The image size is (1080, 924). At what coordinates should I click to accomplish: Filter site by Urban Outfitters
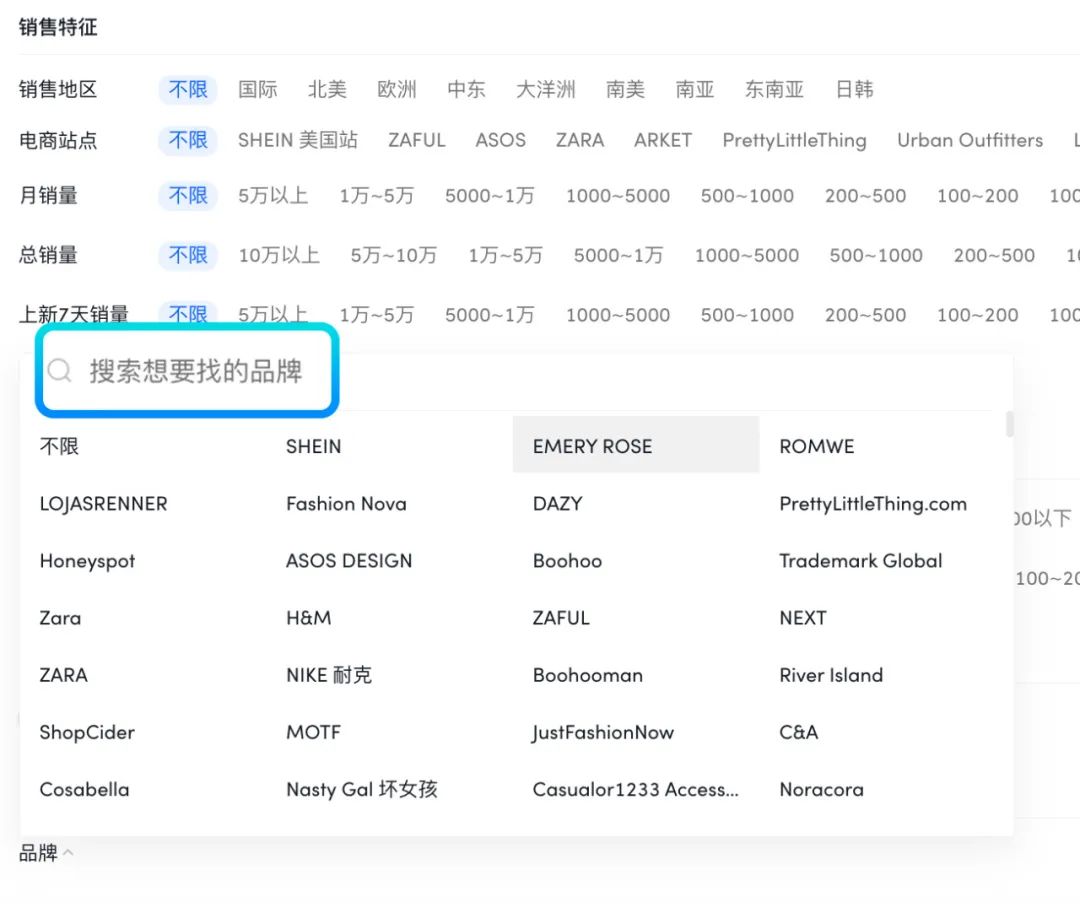[970, 140]
